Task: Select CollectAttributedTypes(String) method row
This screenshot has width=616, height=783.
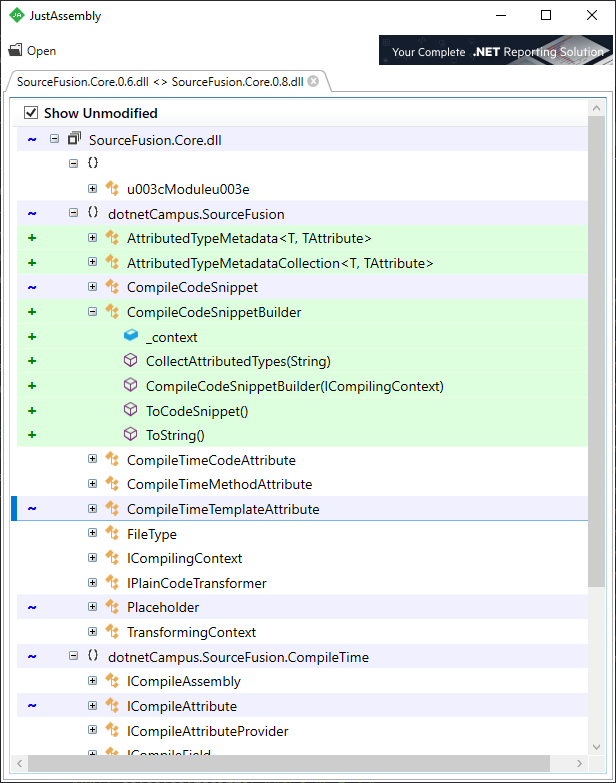Action: tap(238, 361)
